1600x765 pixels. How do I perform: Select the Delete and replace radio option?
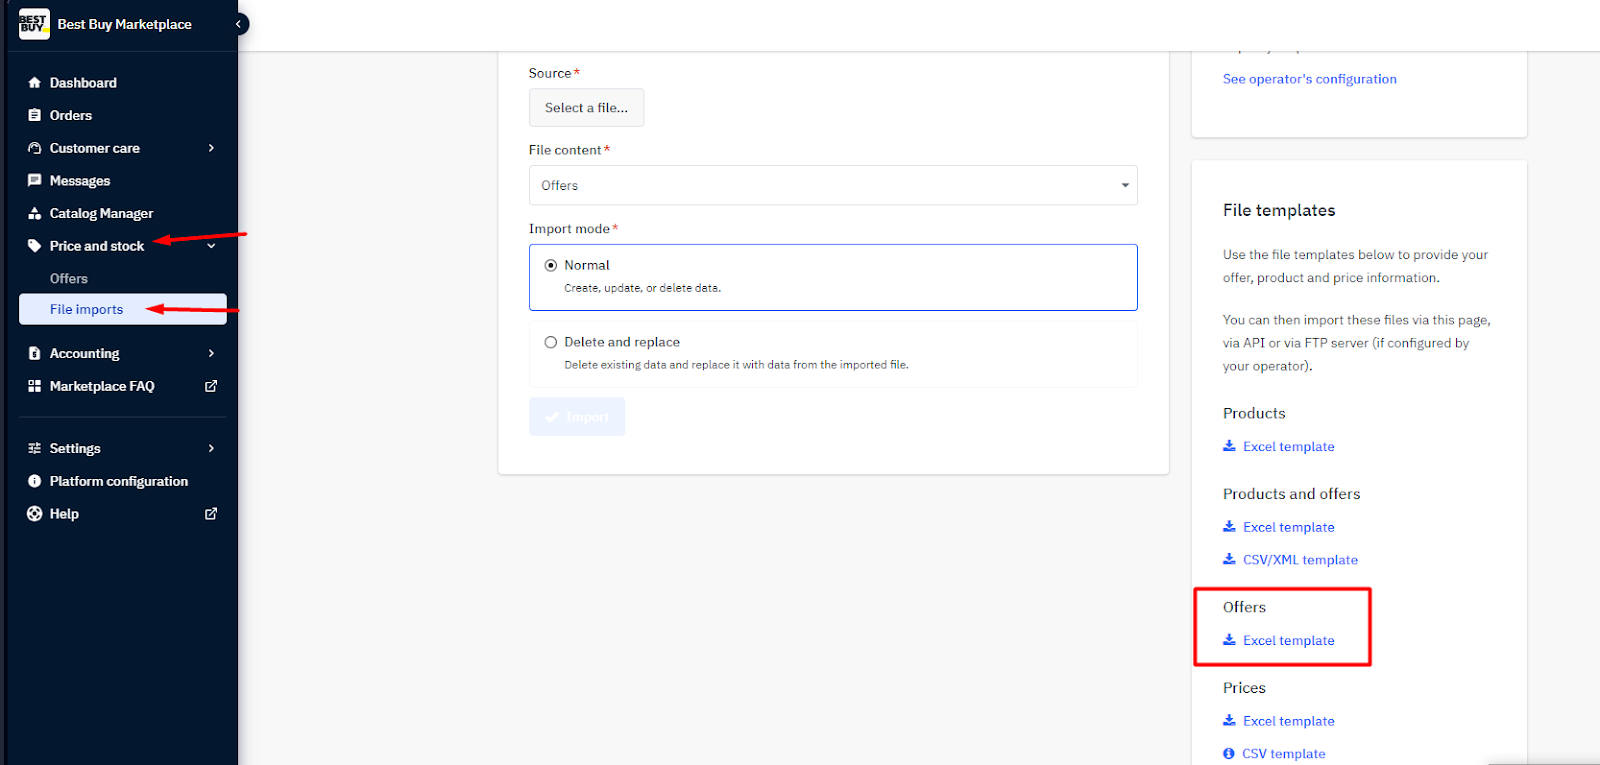551,342
